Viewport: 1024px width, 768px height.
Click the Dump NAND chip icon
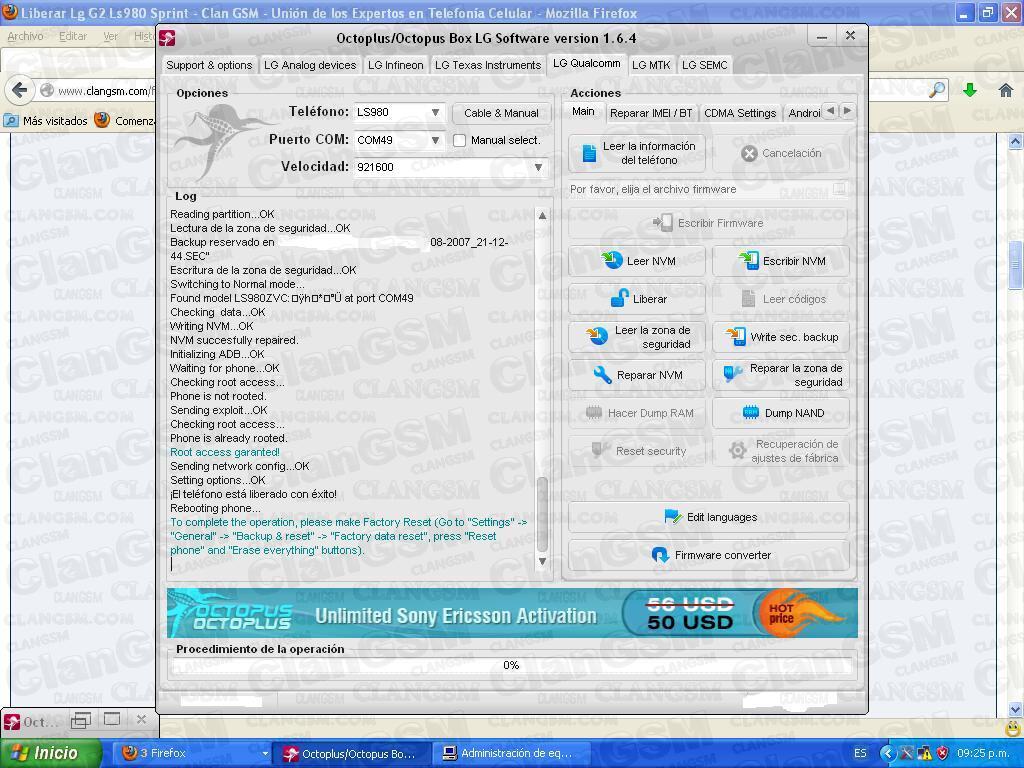(751, 413)
